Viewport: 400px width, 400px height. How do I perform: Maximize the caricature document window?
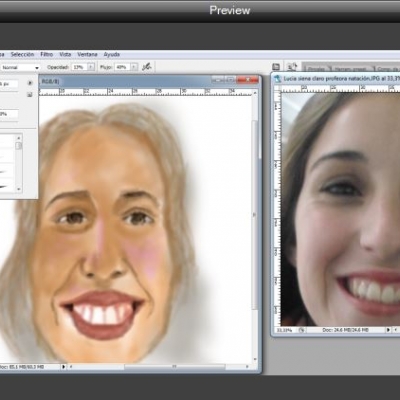click(230, 80)
